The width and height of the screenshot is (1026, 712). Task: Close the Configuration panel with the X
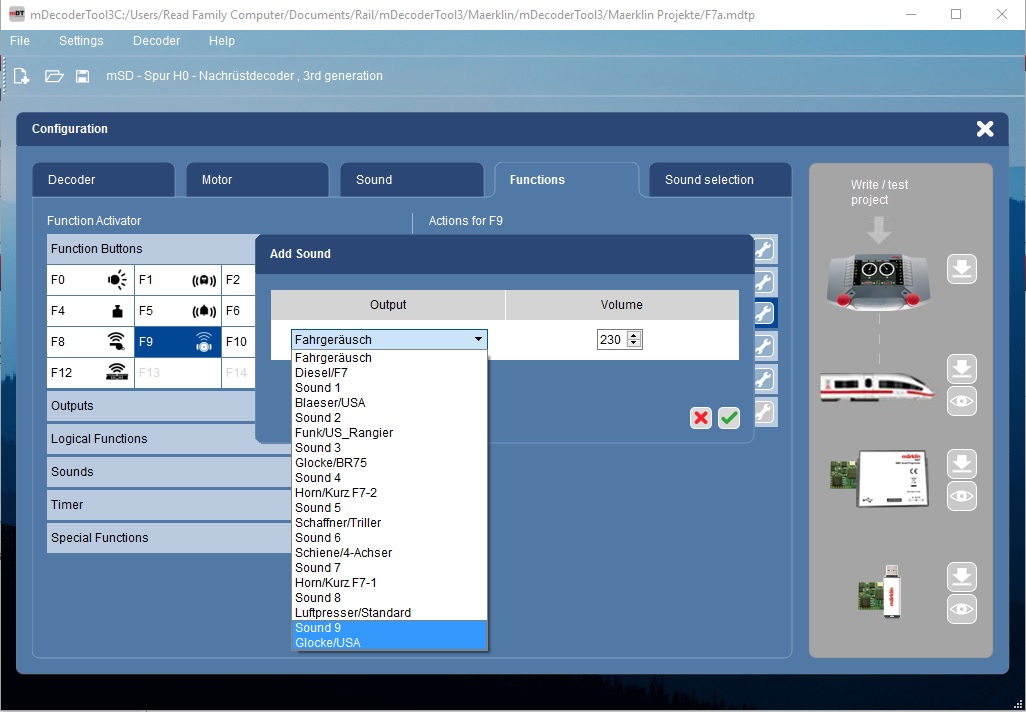[985, 129]
